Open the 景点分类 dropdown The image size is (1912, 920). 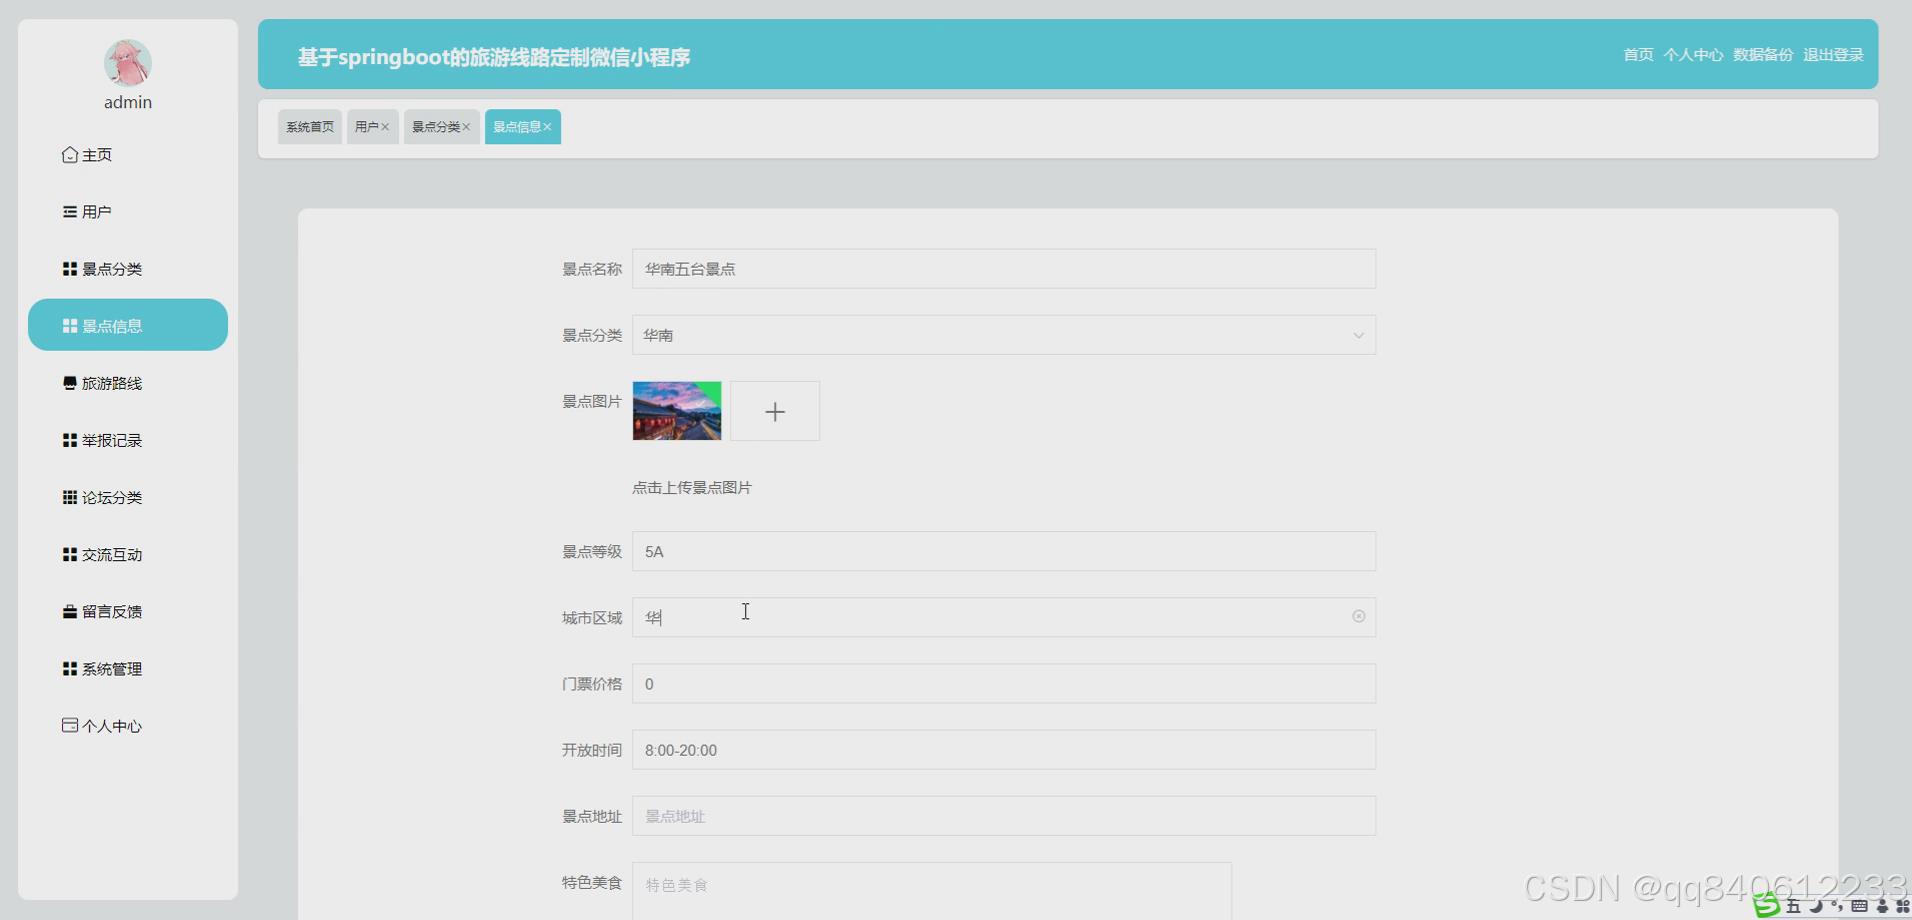(x=1004, y=335)
